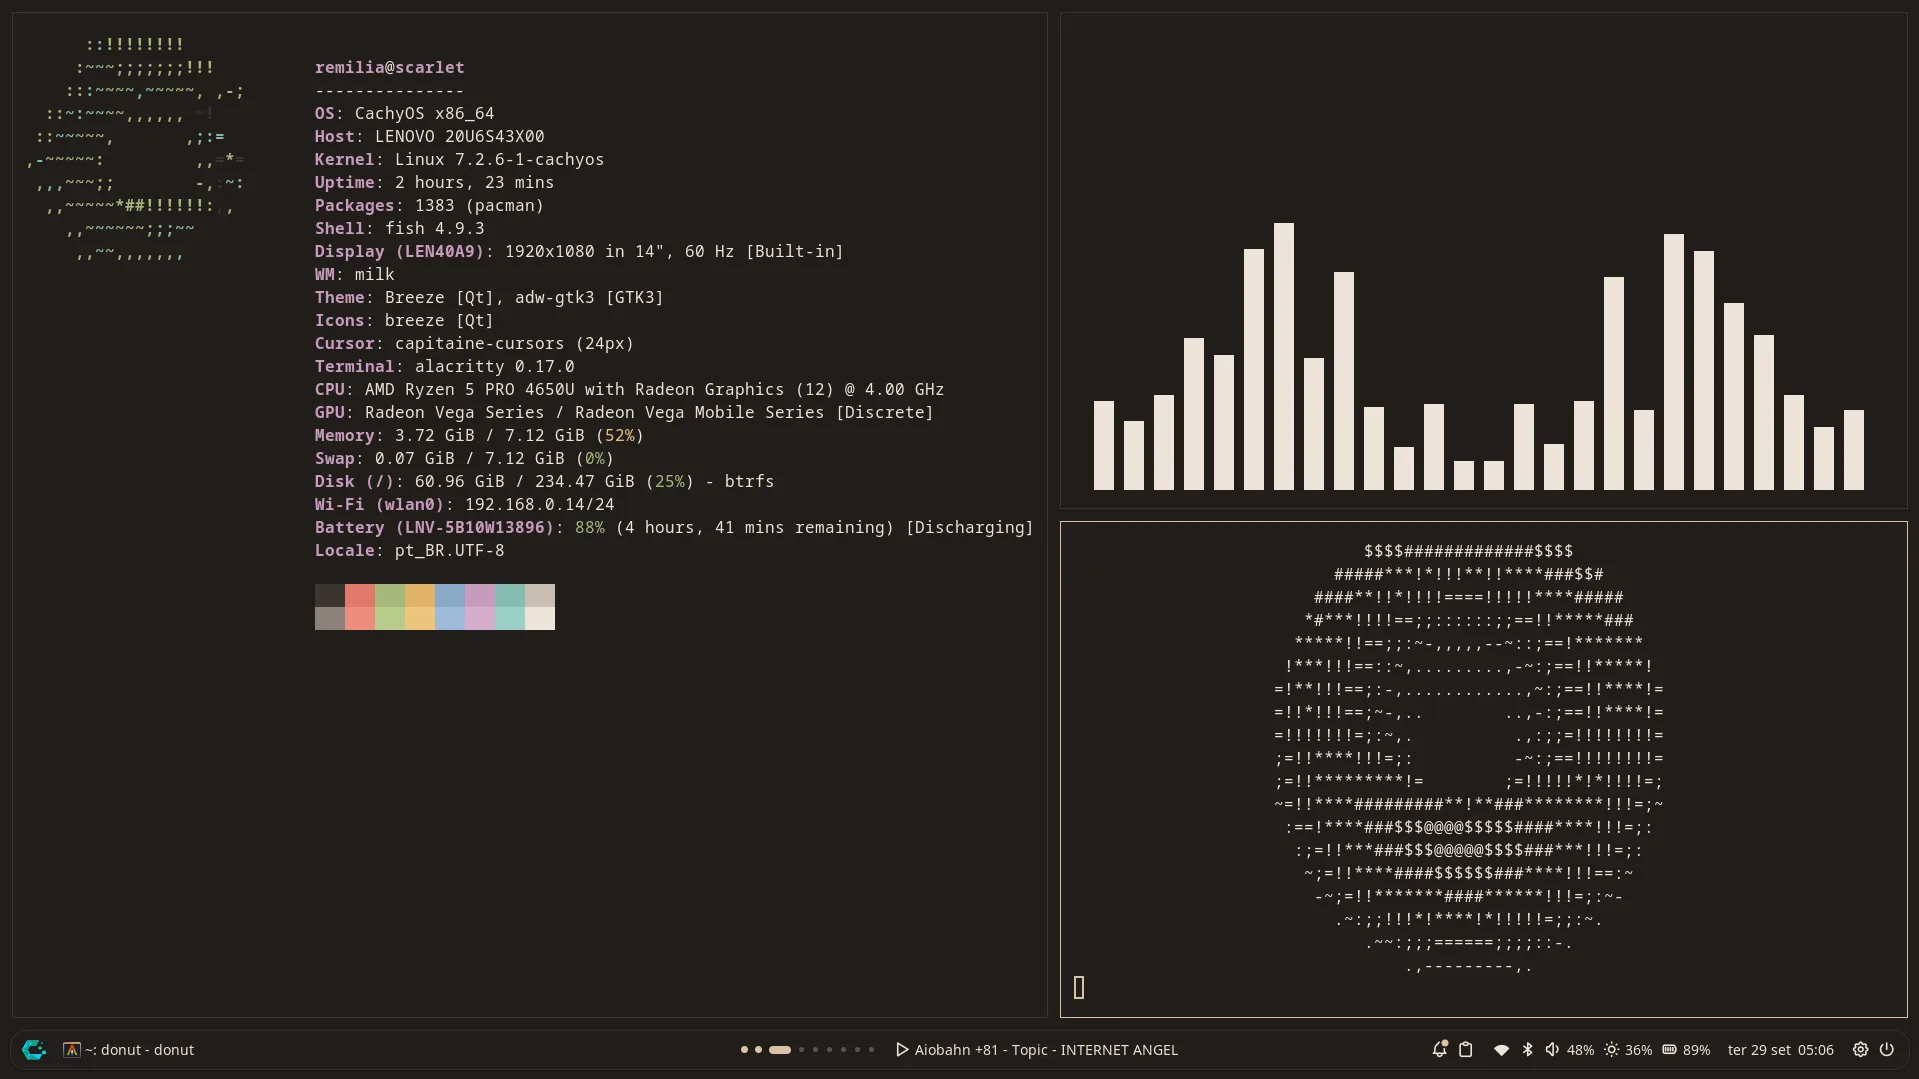The image size is (1919, 1079).
Task: Click the 'Aiobahn +81 - Topic - INTERNET ANGEL' media title
Action: 1046,1050
